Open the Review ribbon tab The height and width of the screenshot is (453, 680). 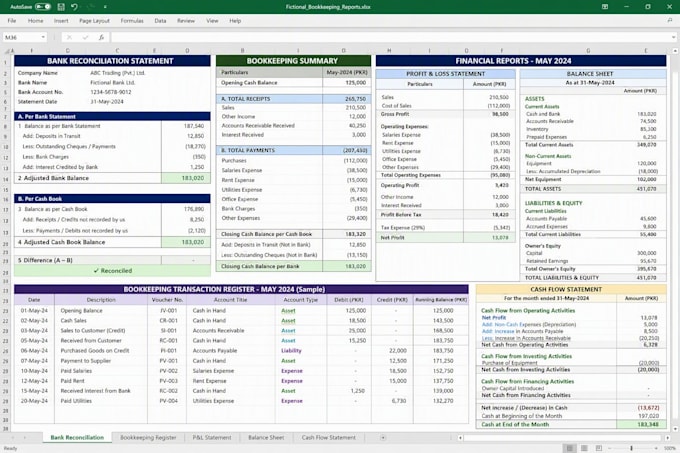186,21
